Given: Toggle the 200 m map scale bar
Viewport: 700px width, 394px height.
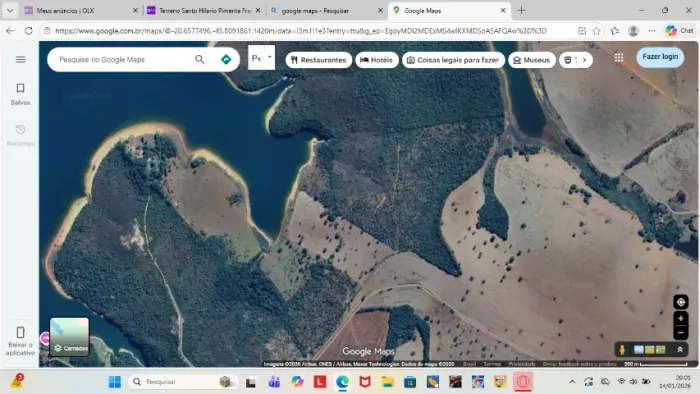Looking at the screenshot, I should pos(655,364).
